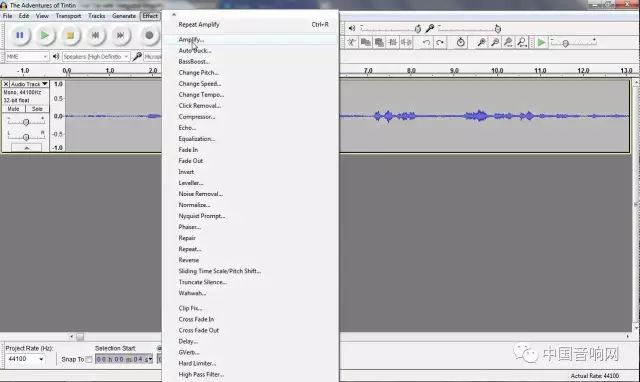
Task: Choose Amplify... effect
Action: tap(251, 40)
